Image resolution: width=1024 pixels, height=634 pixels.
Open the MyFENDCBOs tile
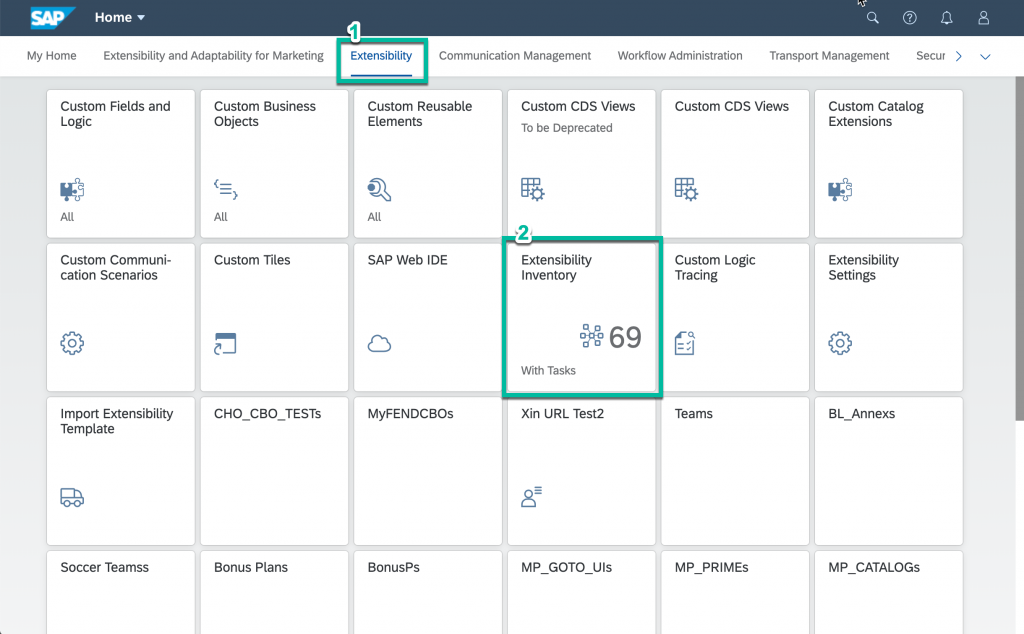tap(428, 471)
